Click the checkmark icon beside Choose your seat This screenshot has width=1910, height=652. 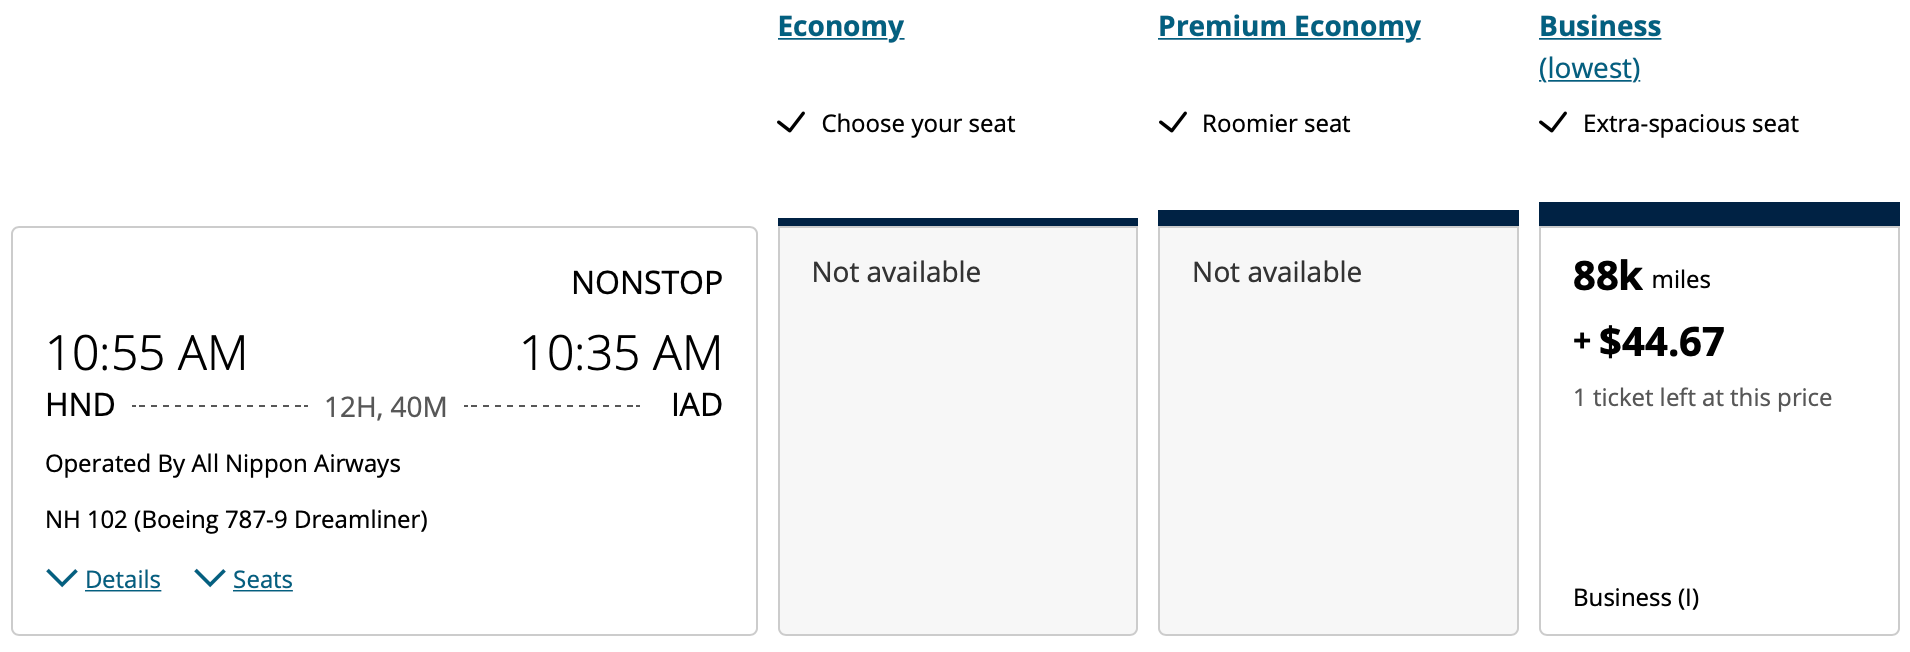tap(790, 123)
